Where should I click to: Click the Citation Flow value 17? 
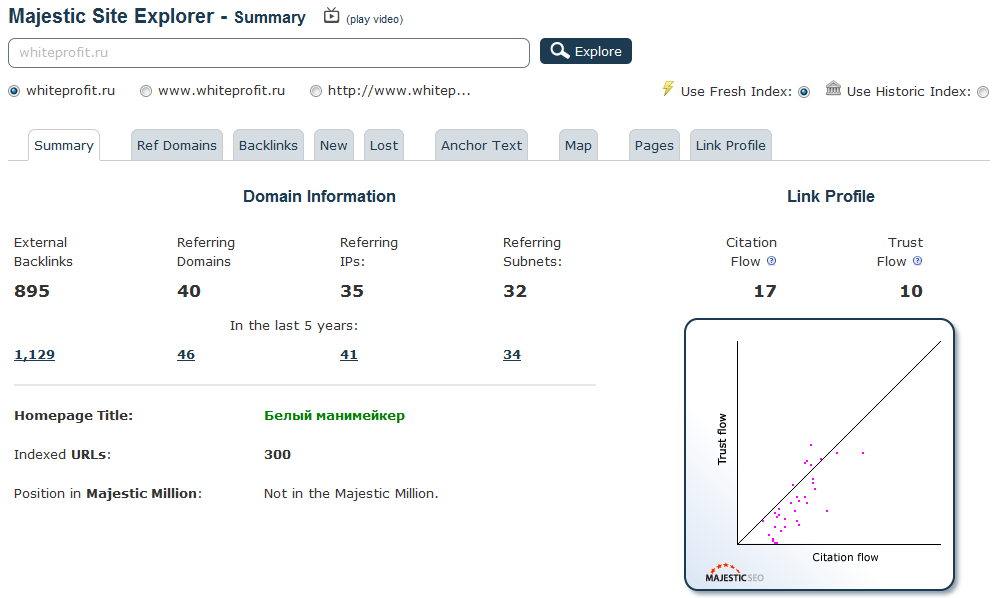point(765,291)
